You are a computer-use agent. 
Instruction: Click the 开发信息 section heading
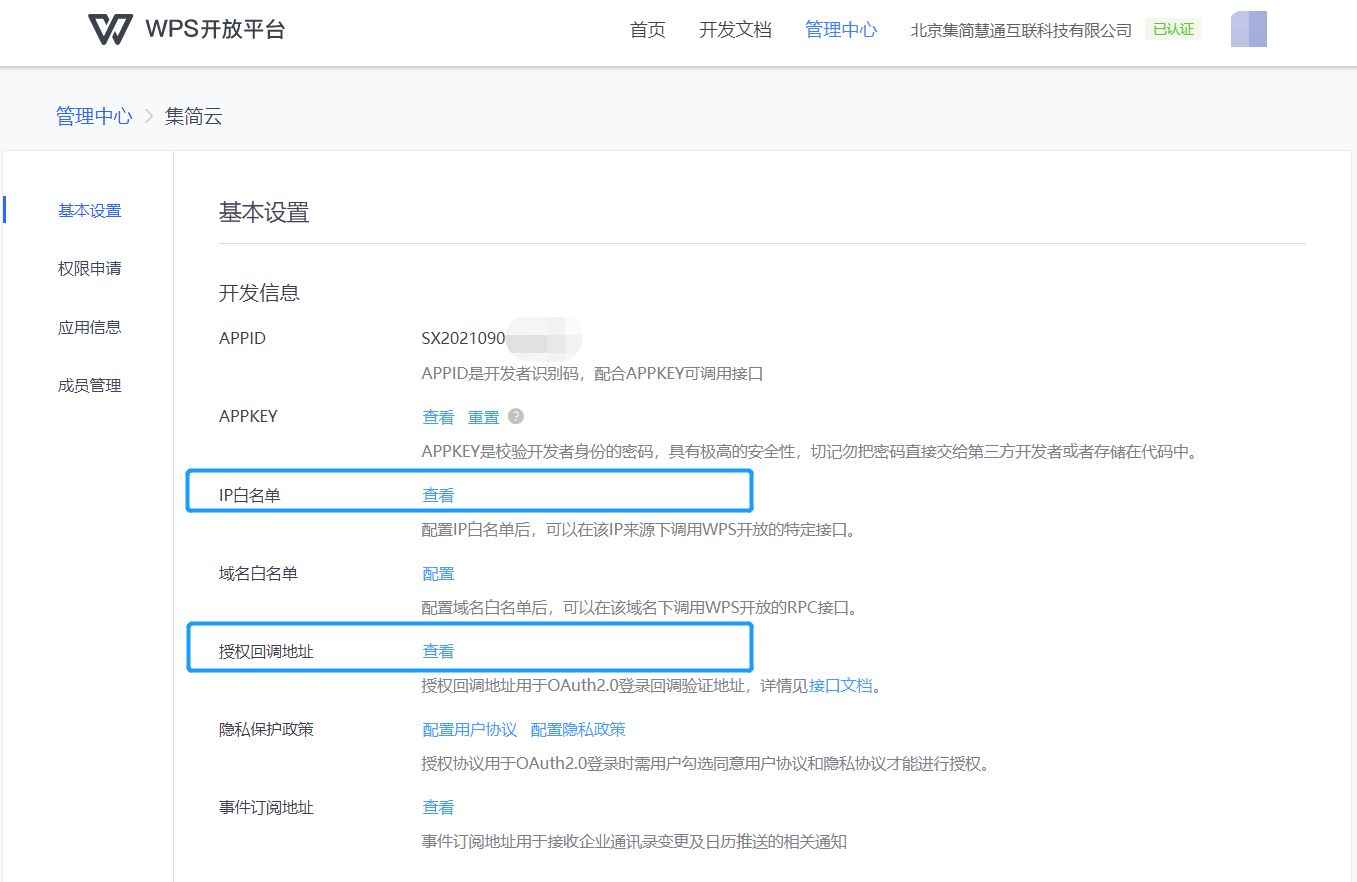click(260, 293)
